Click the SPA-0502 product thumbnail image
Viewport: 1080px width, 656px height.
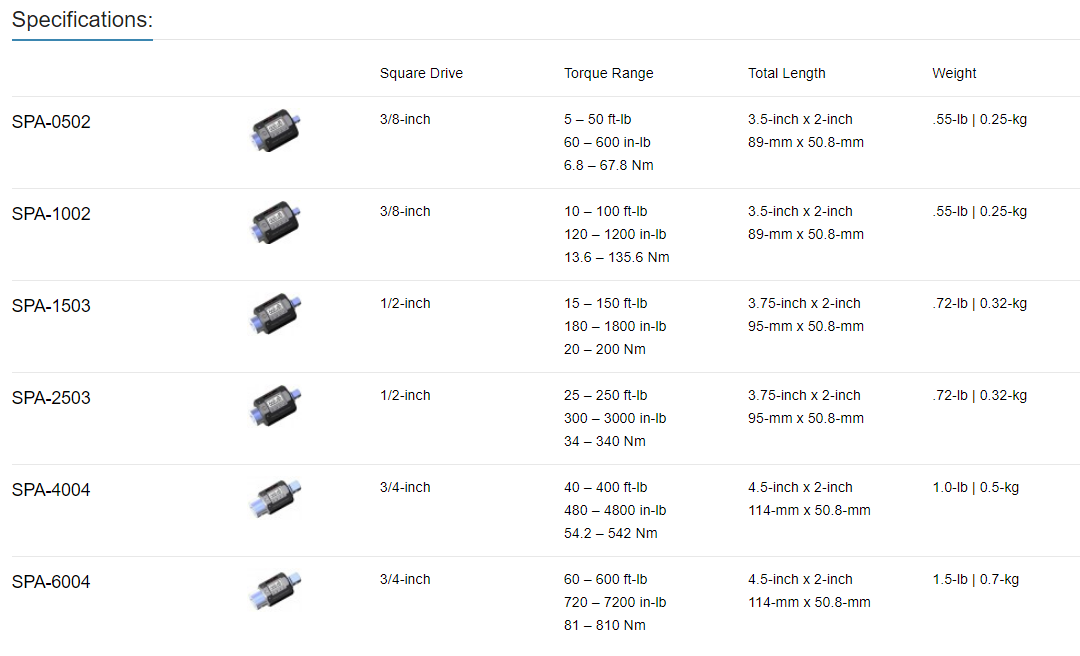click(x=276, y=130)
